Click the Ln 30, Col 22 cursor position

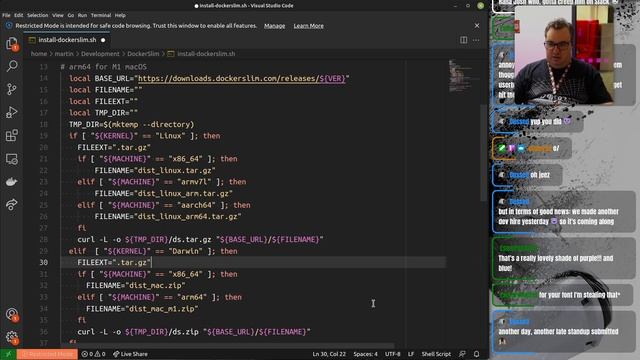coord(329,354)
